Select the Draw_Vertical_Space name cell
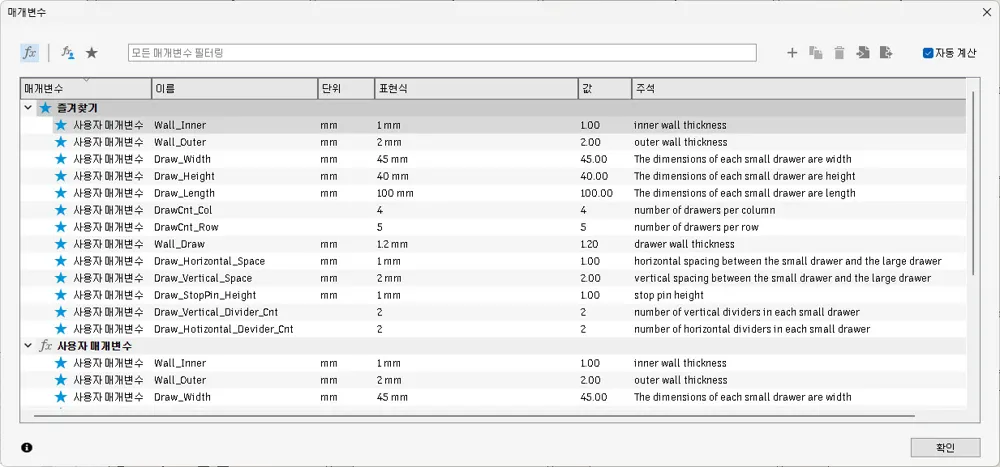This screenshot has height=467, width=1000. tap(203, 278)
